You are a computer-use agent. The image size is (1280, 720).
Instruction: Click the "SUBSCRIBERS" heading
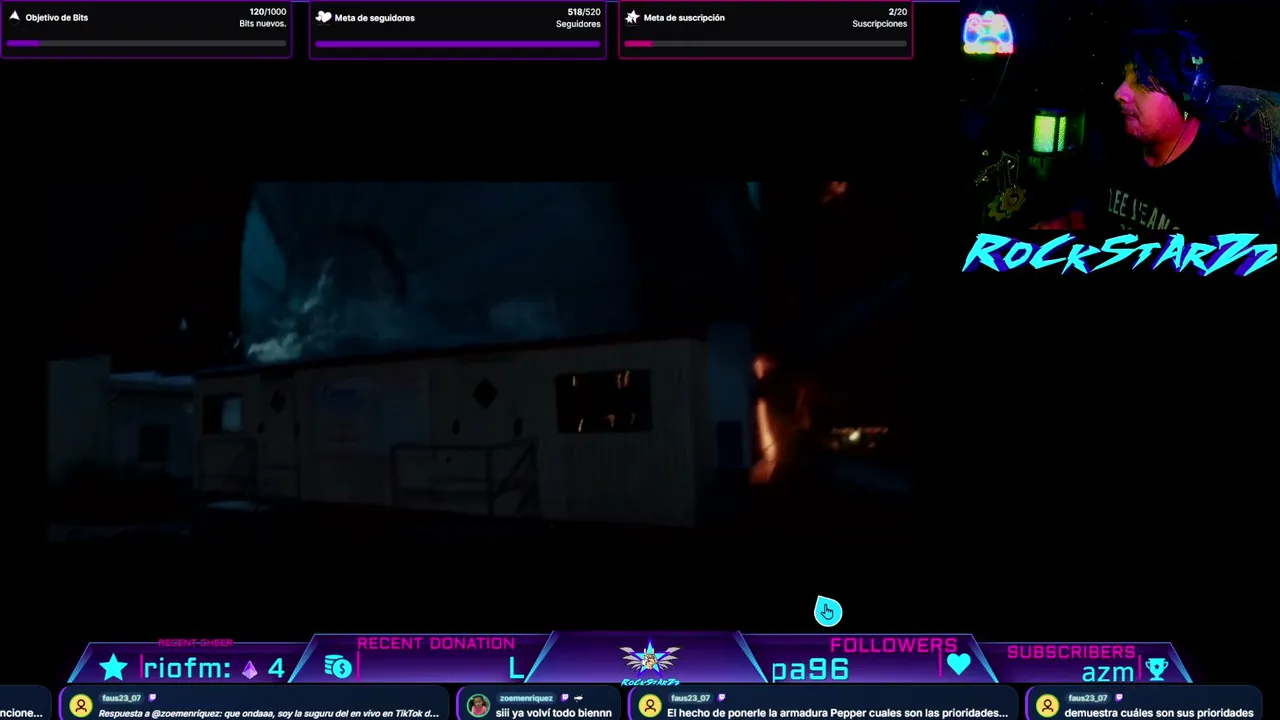click(1071, 652)
